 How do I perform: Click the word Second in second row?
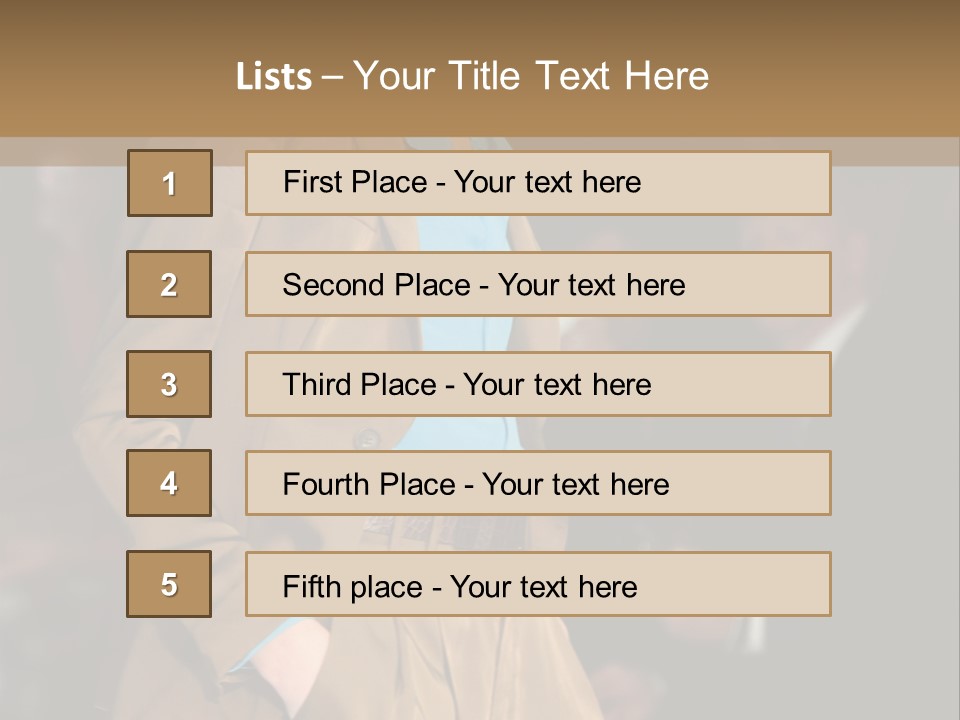[x=332, y=285]
